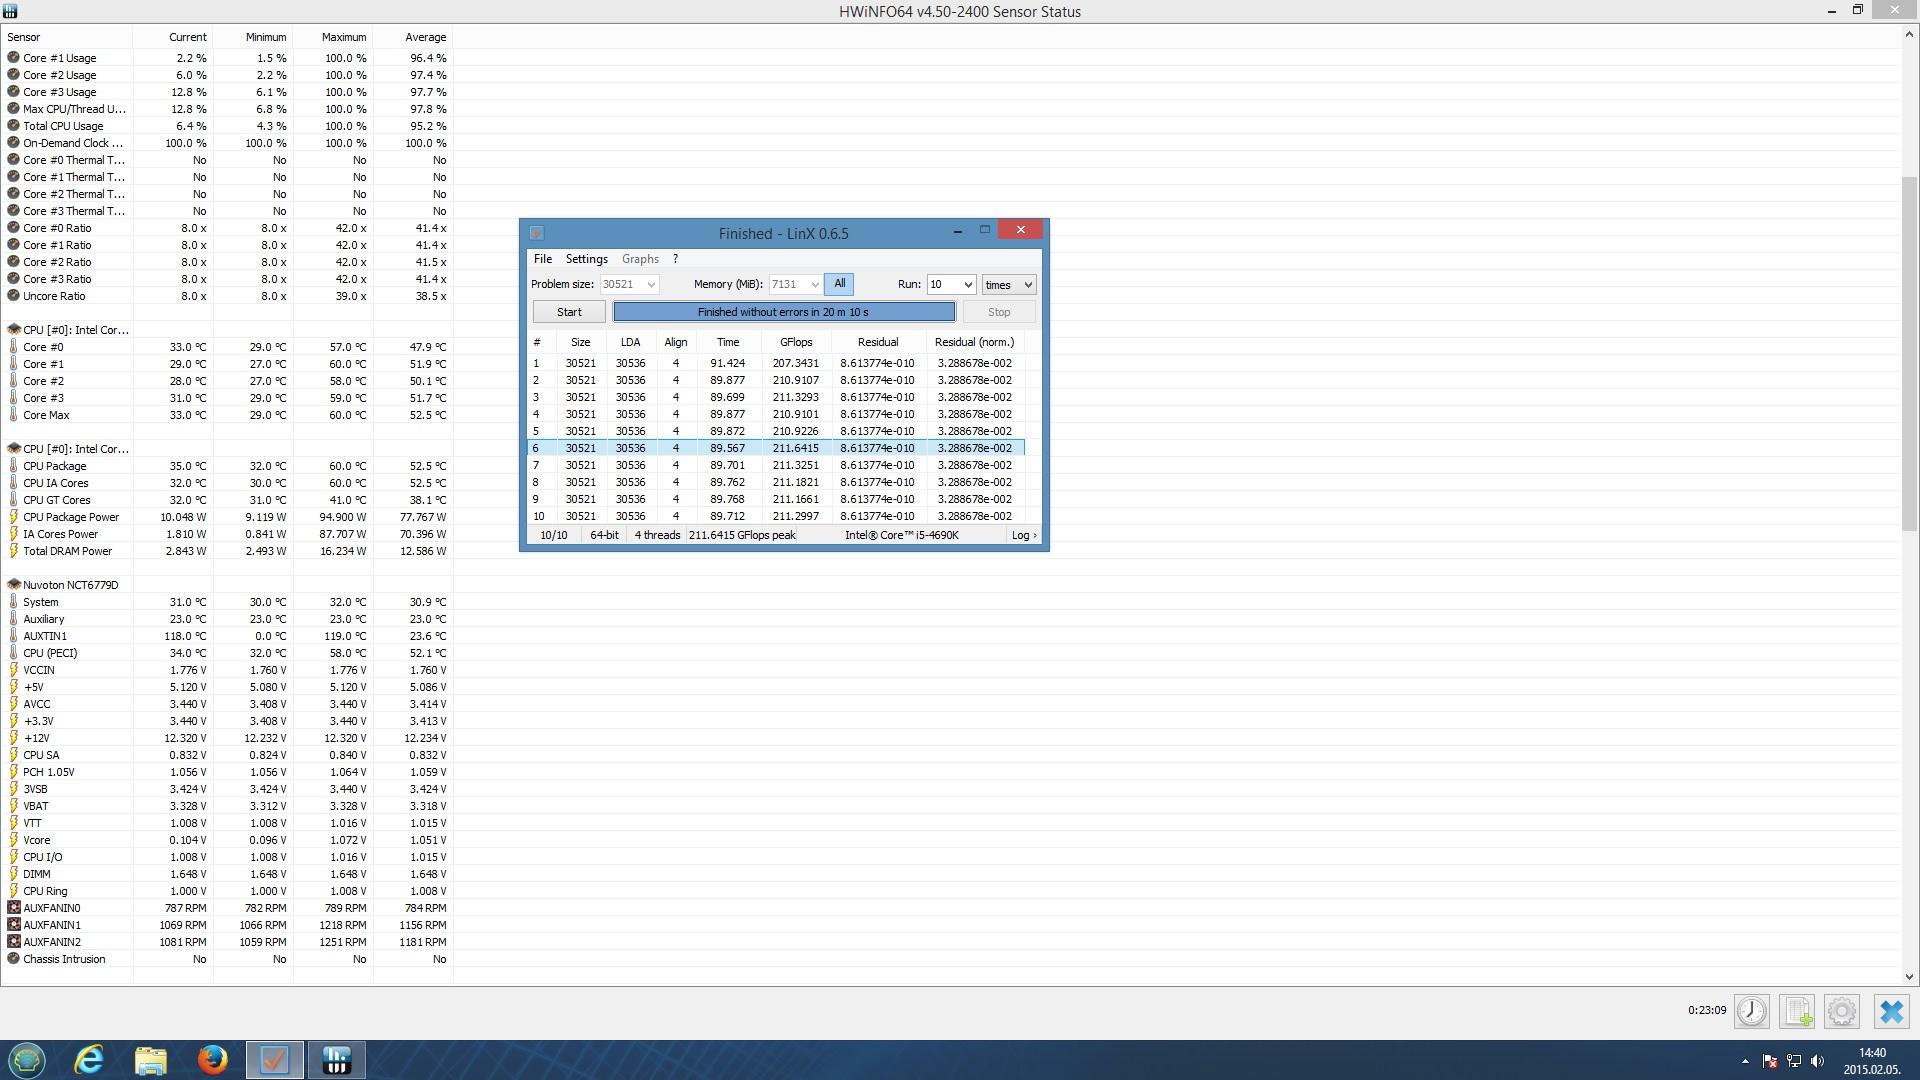Select the AUXTIN1 sensor row

(x=227, y=636)
